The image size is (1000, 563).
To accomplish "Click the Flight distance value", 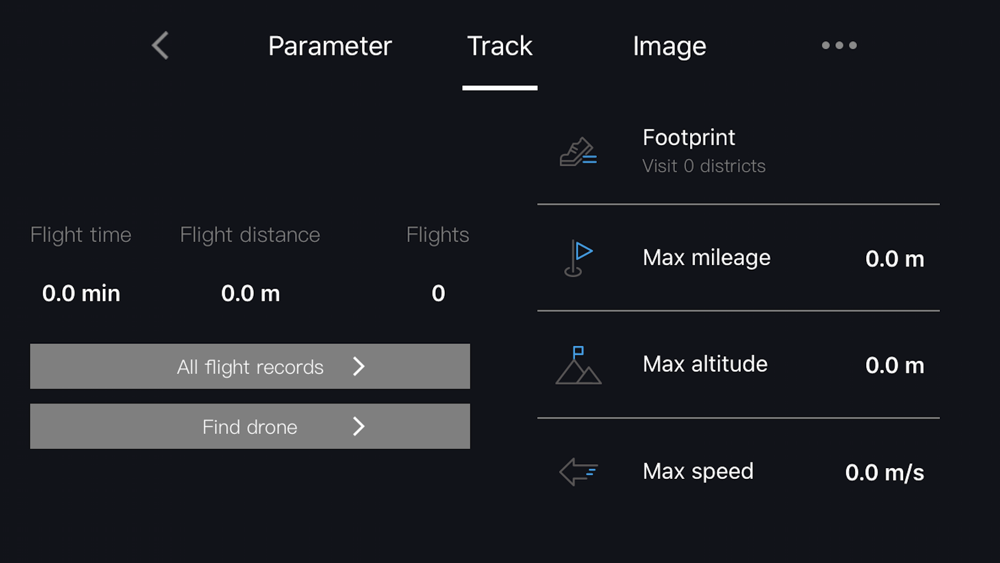I will tap(250, 294).
